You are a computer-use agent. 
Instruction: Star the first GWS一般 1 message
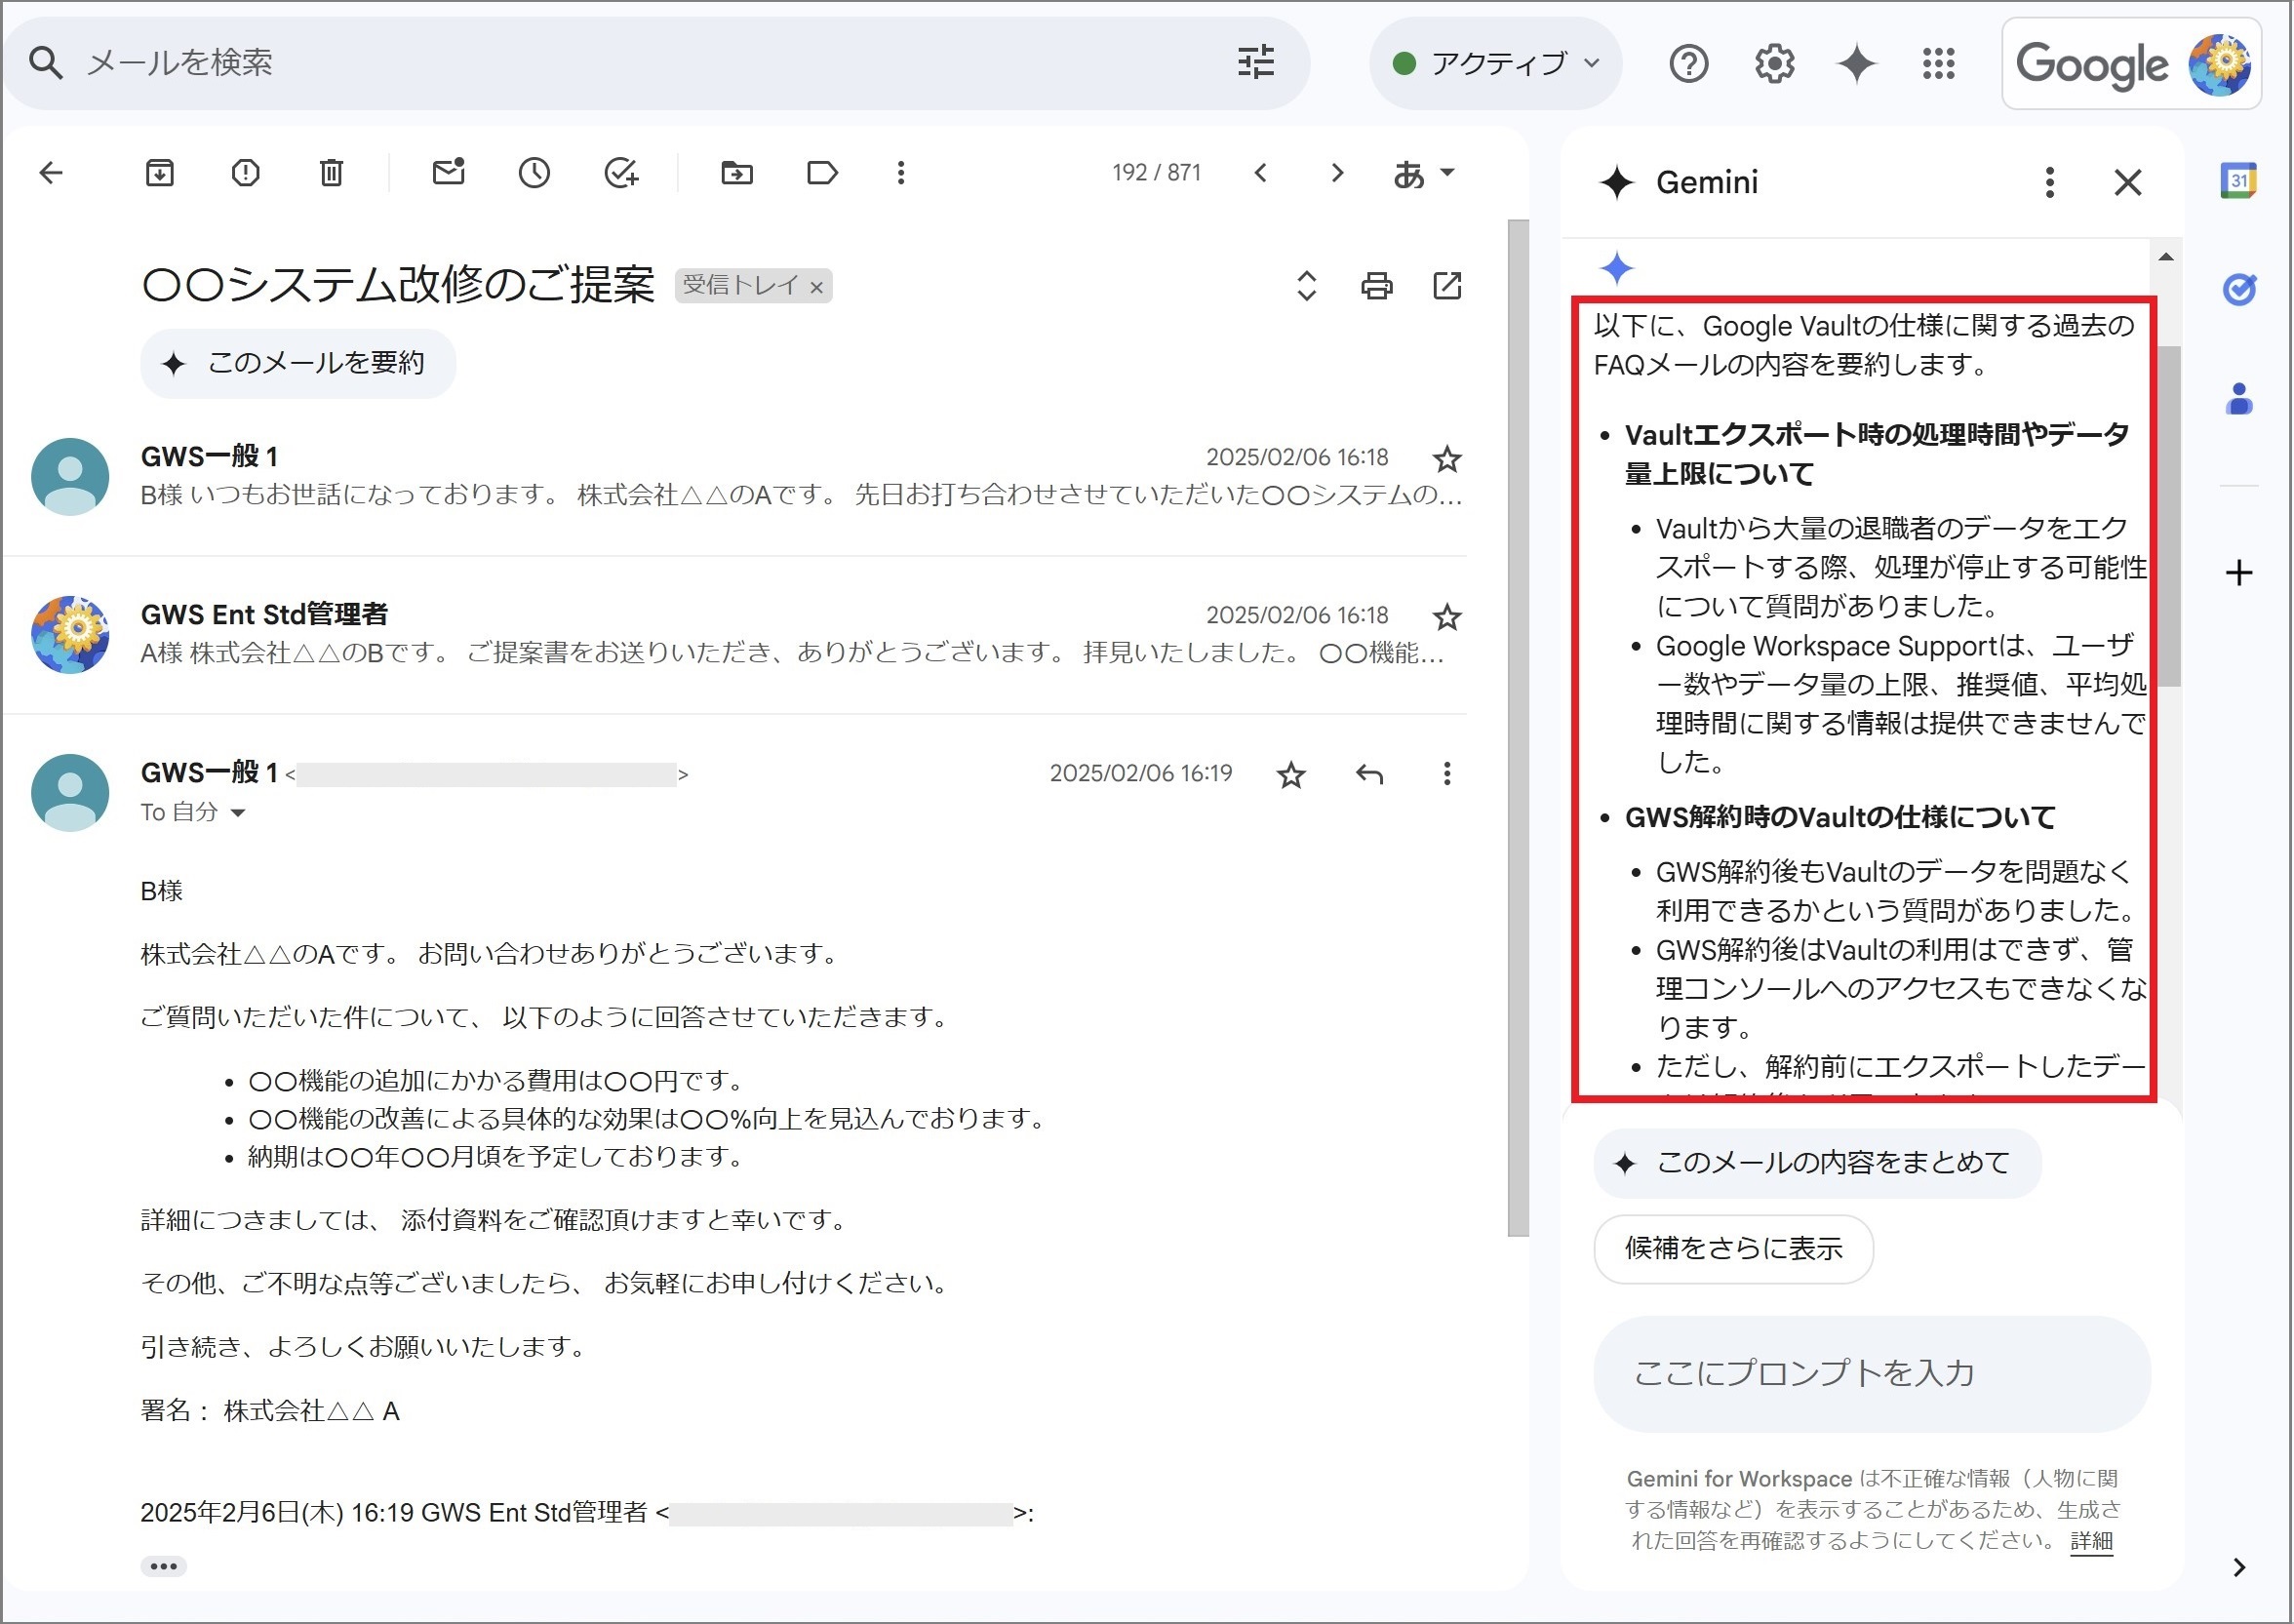coord(1447,459)
